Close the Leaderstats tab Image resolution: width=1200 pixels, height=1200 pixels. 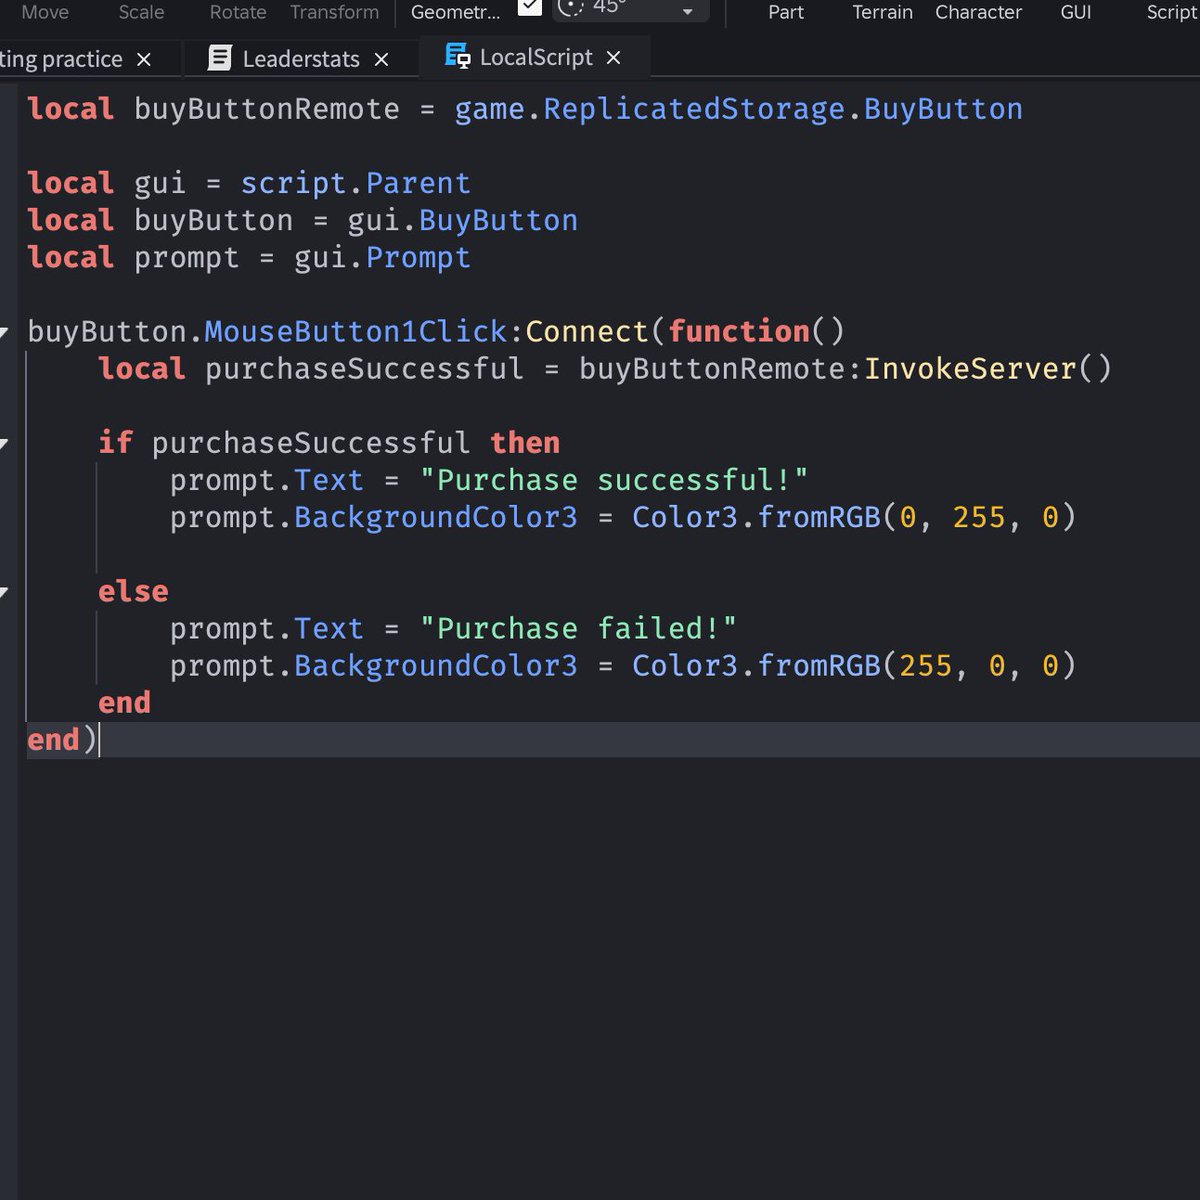[381, 60]
